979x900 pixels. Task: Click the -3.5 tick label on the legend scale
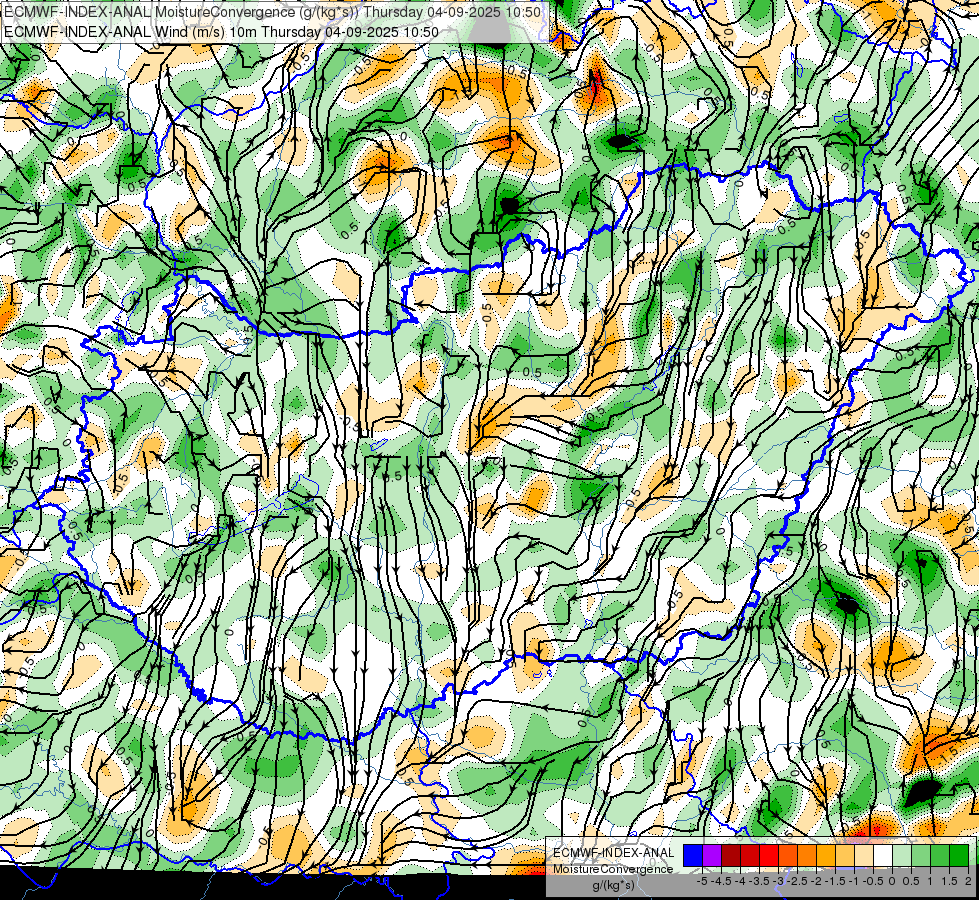(761, 881)
